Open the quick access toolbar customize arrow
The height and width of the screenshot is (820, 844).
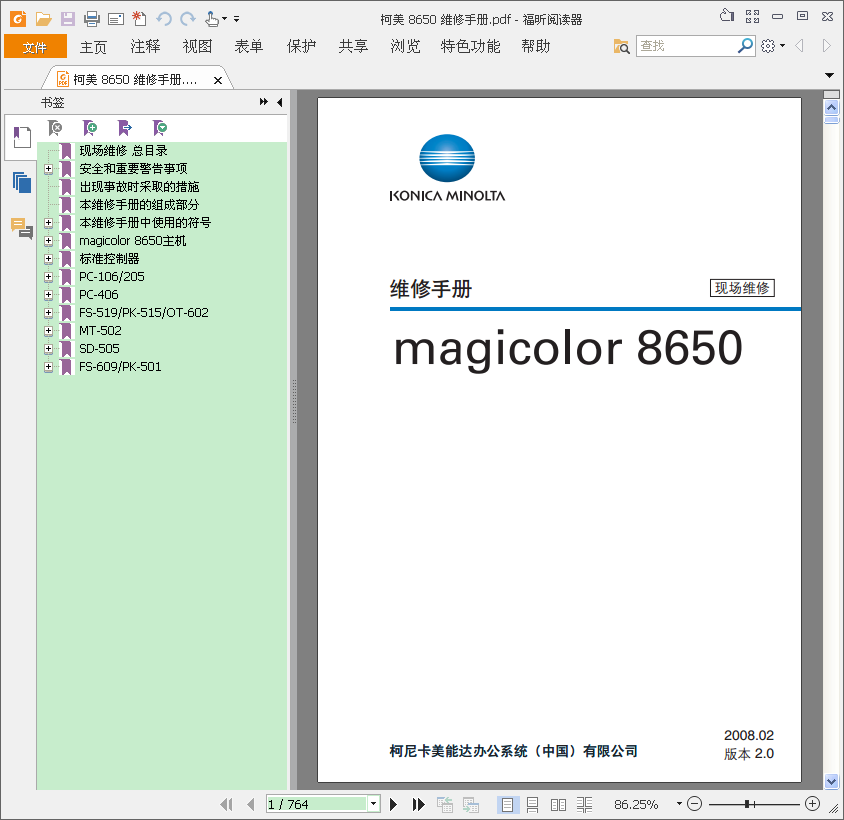point(236,19)
